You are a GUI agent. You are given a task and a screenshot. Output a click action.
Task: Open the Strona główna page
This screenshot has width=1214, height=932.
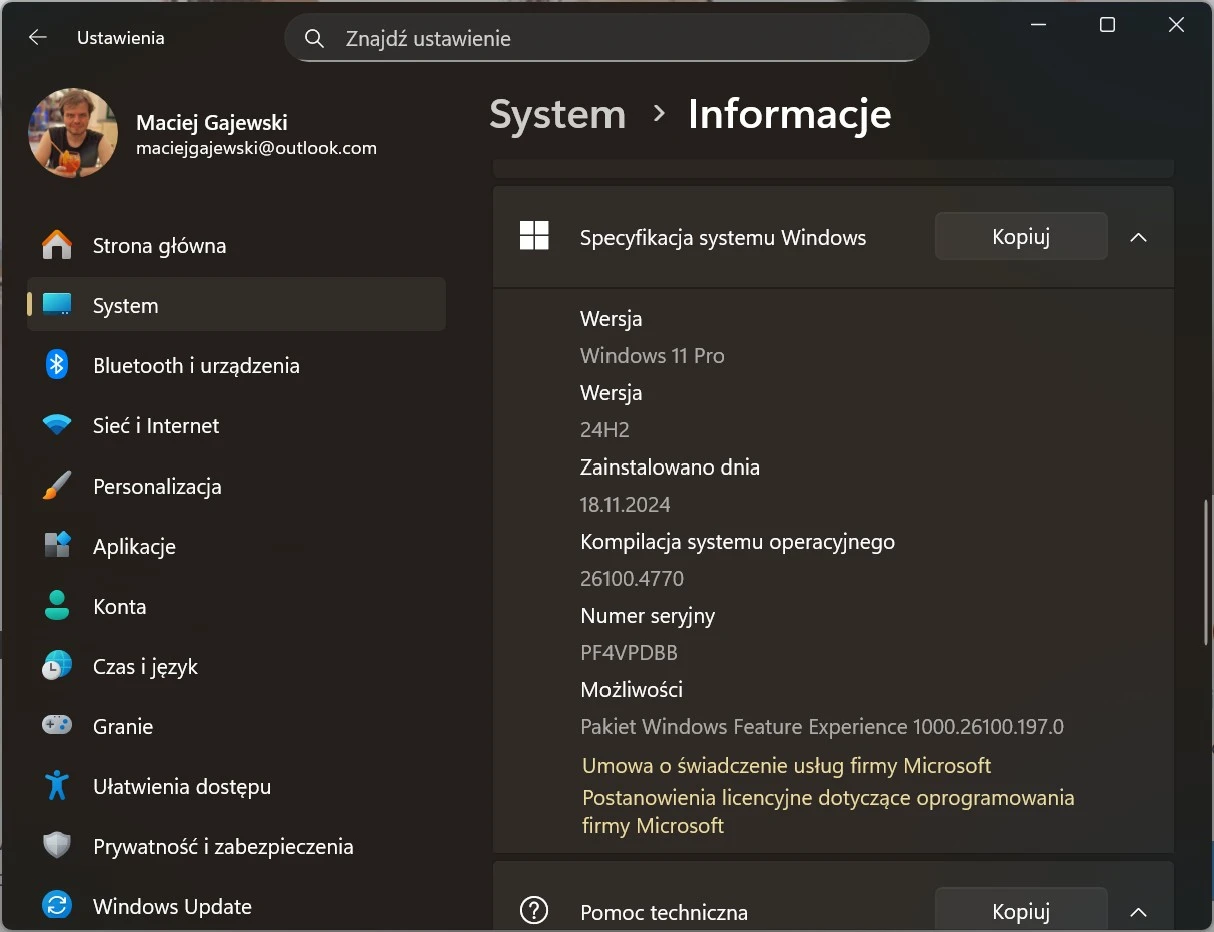(236, 245)
